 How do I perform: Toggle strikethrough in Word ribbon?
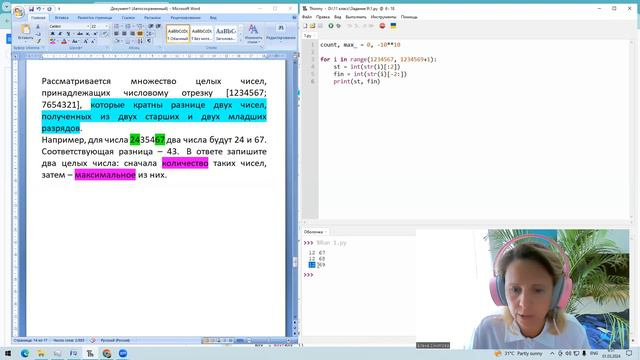click(80, 34)
